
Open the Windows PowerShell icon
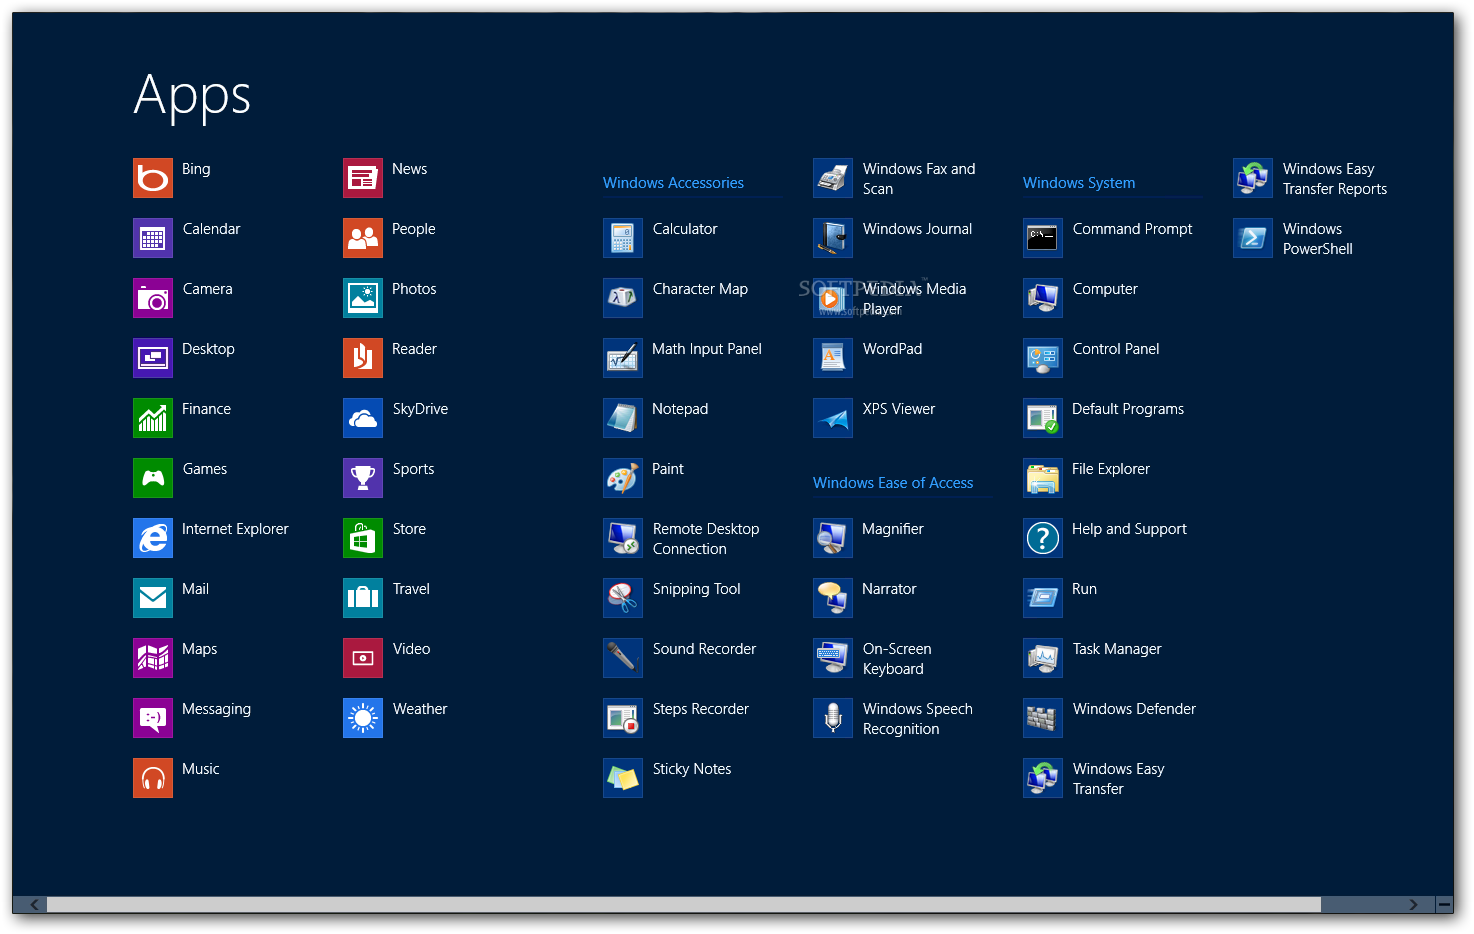tap(1253, 238)
